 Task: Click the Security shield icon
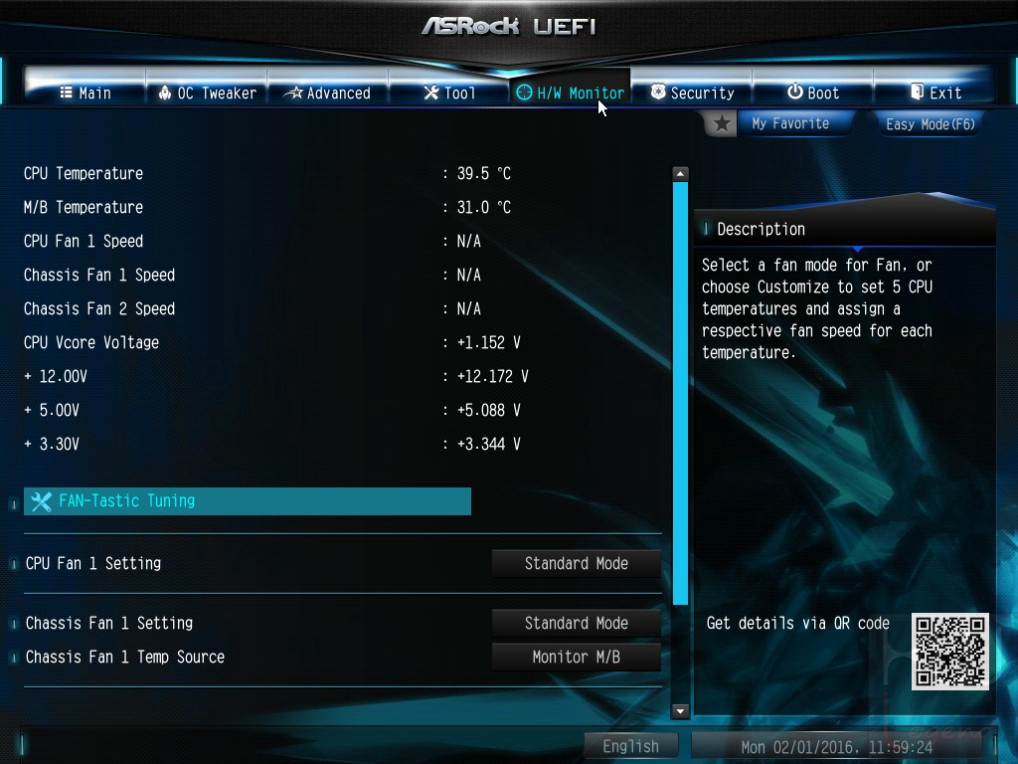click(658, 92)
